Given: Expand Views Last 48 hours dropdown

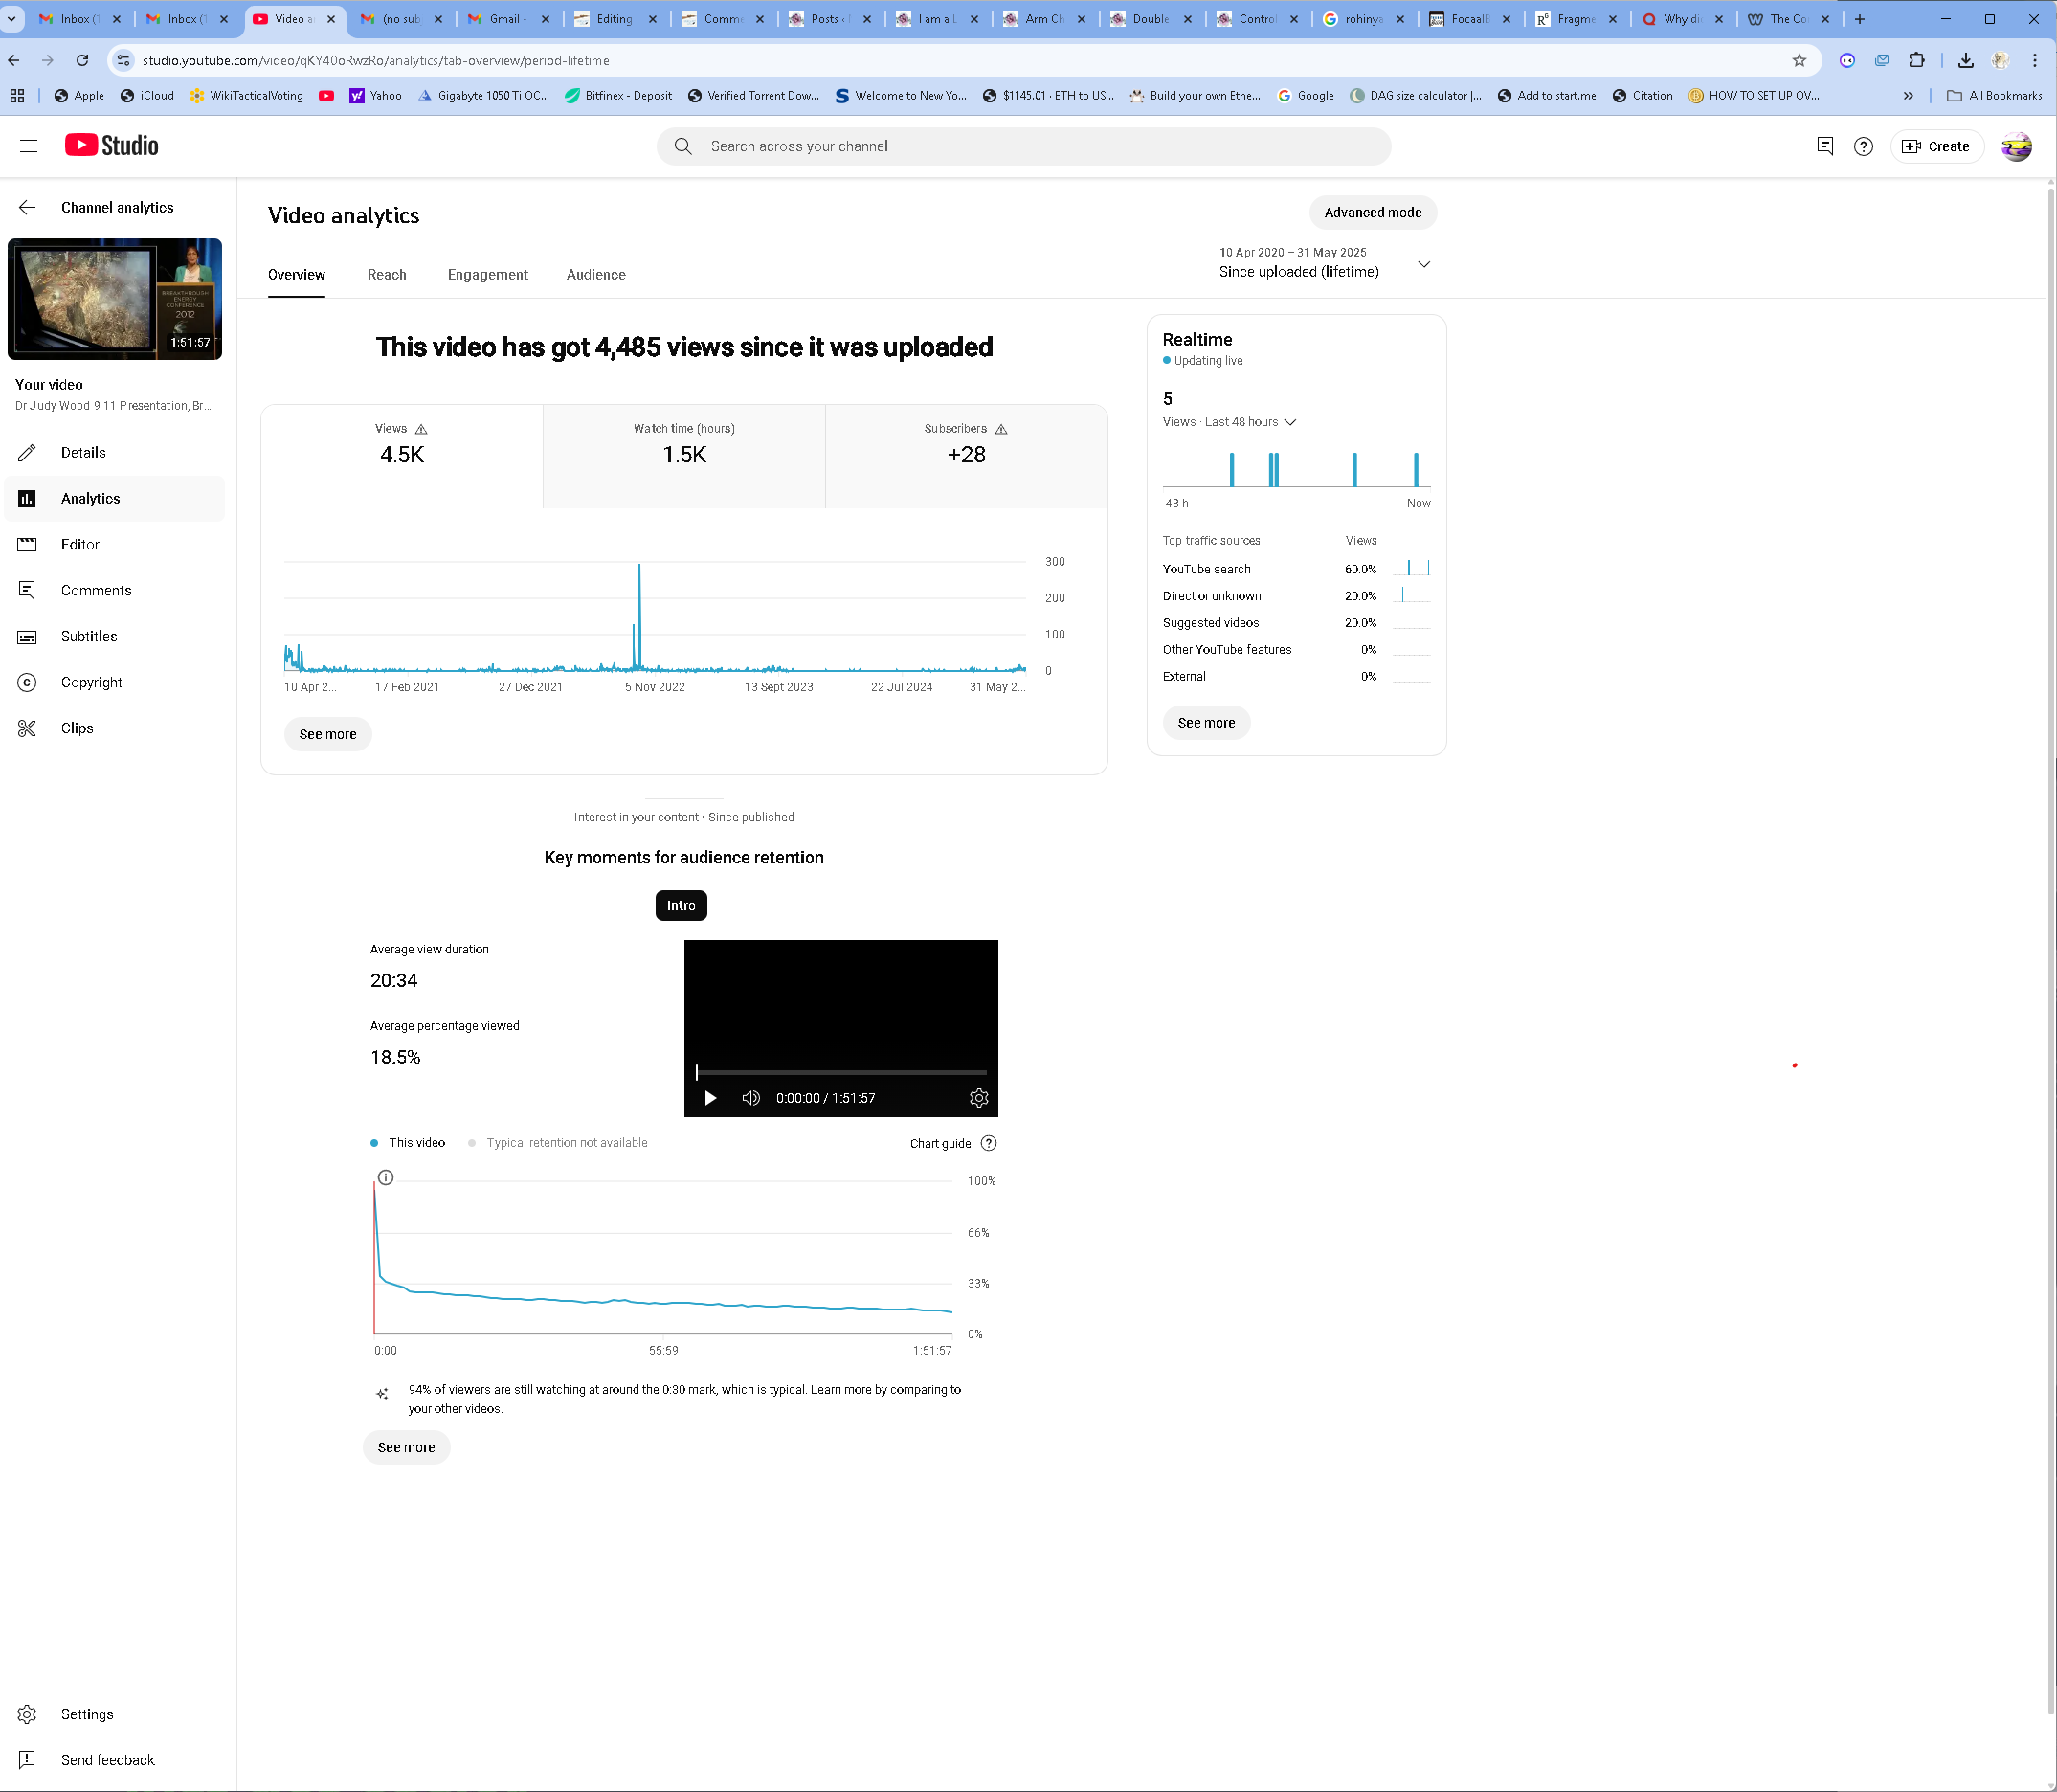Looking at the screenshot, I should pos(1230,422).
